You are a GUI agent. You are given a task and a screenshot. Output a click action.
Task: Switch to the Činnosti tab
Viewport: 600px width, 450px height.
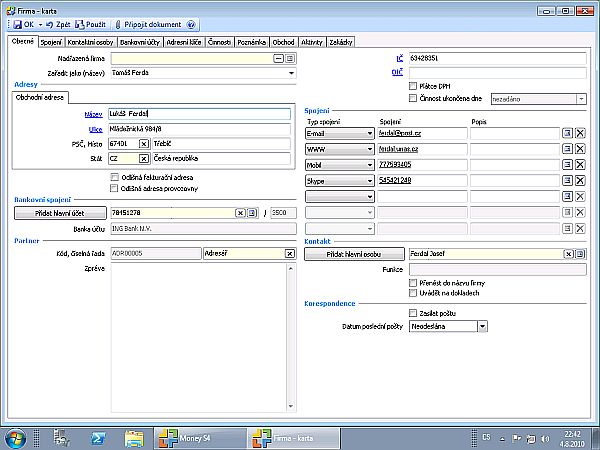(x=219, y=42)
